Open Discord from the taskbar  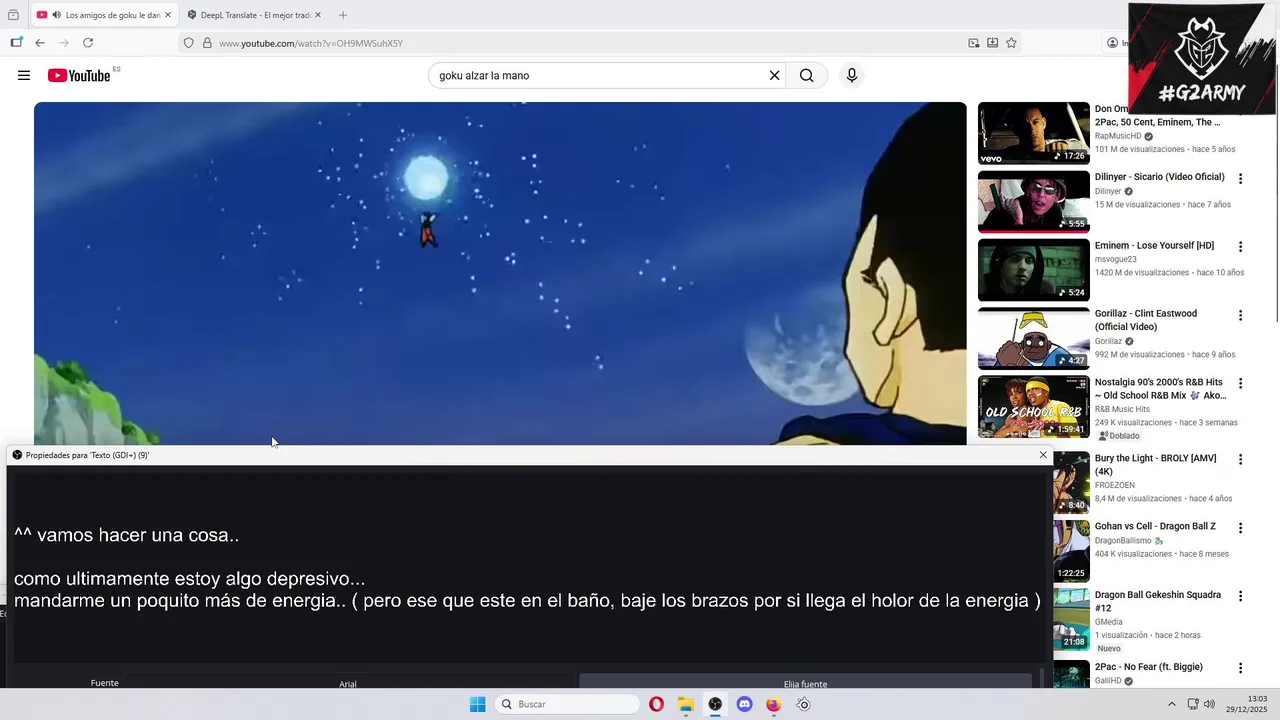[x=744, y=704]
